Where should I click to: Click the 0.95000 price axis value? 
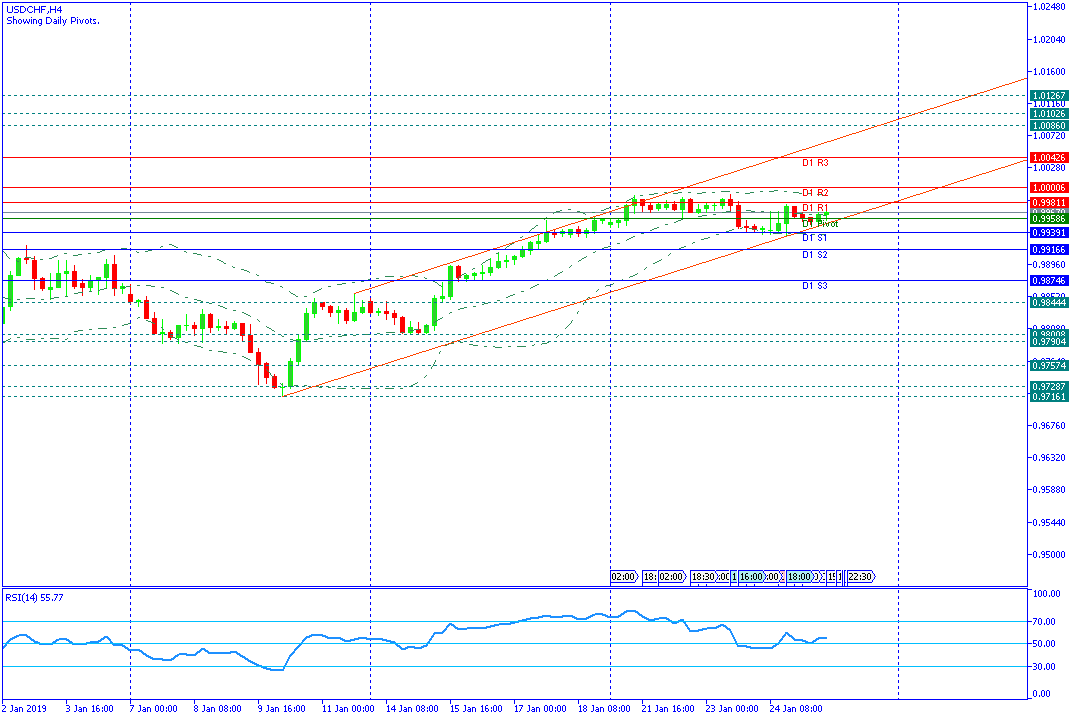click(1049, 555)
